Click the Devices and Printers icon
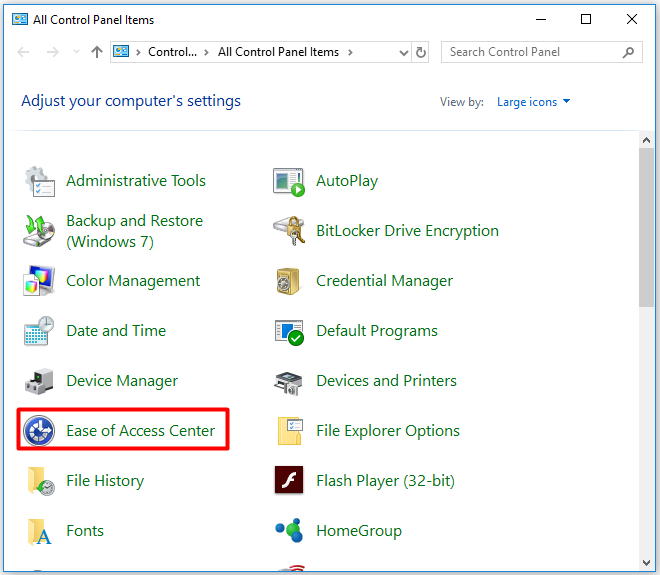 [x=288, y=383]
